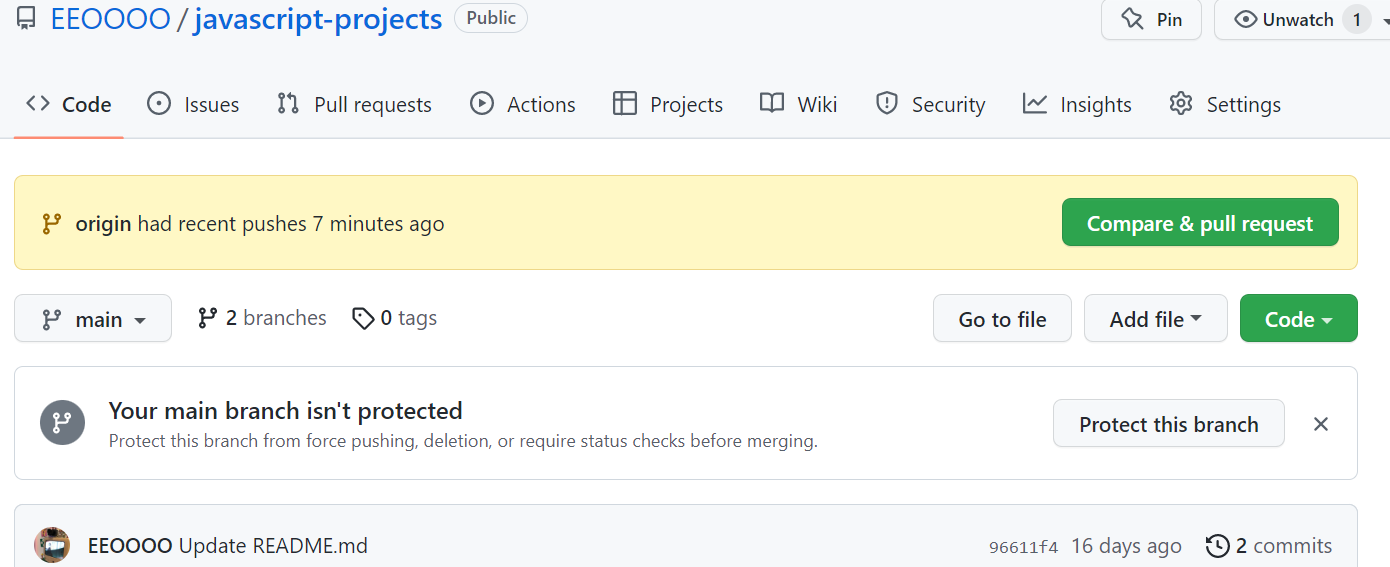Image resolution: width=1390 pixels, height=567 pixels.
Task: Click Protect this branch button
Action: (x=1169, y=424)
